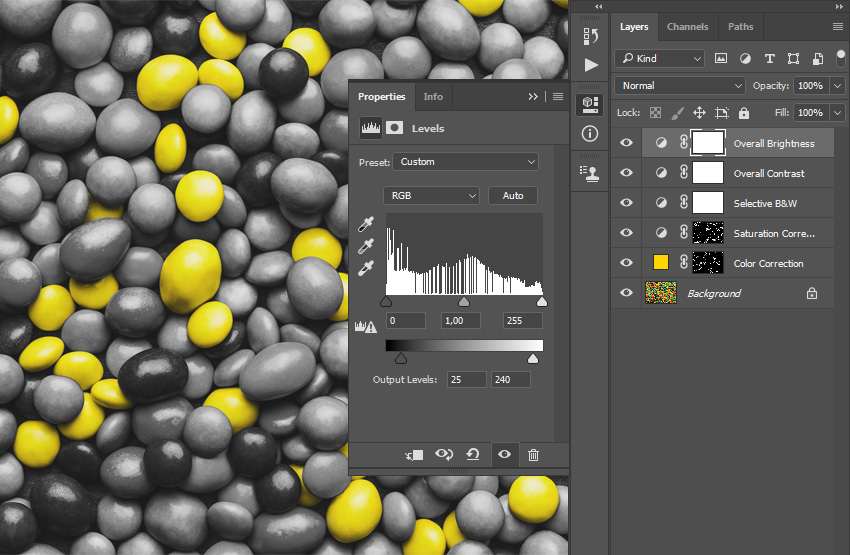The width and height of the screenshot is (850, 555).
Task: Click the output black level field 25
Action: coord(467,379)
